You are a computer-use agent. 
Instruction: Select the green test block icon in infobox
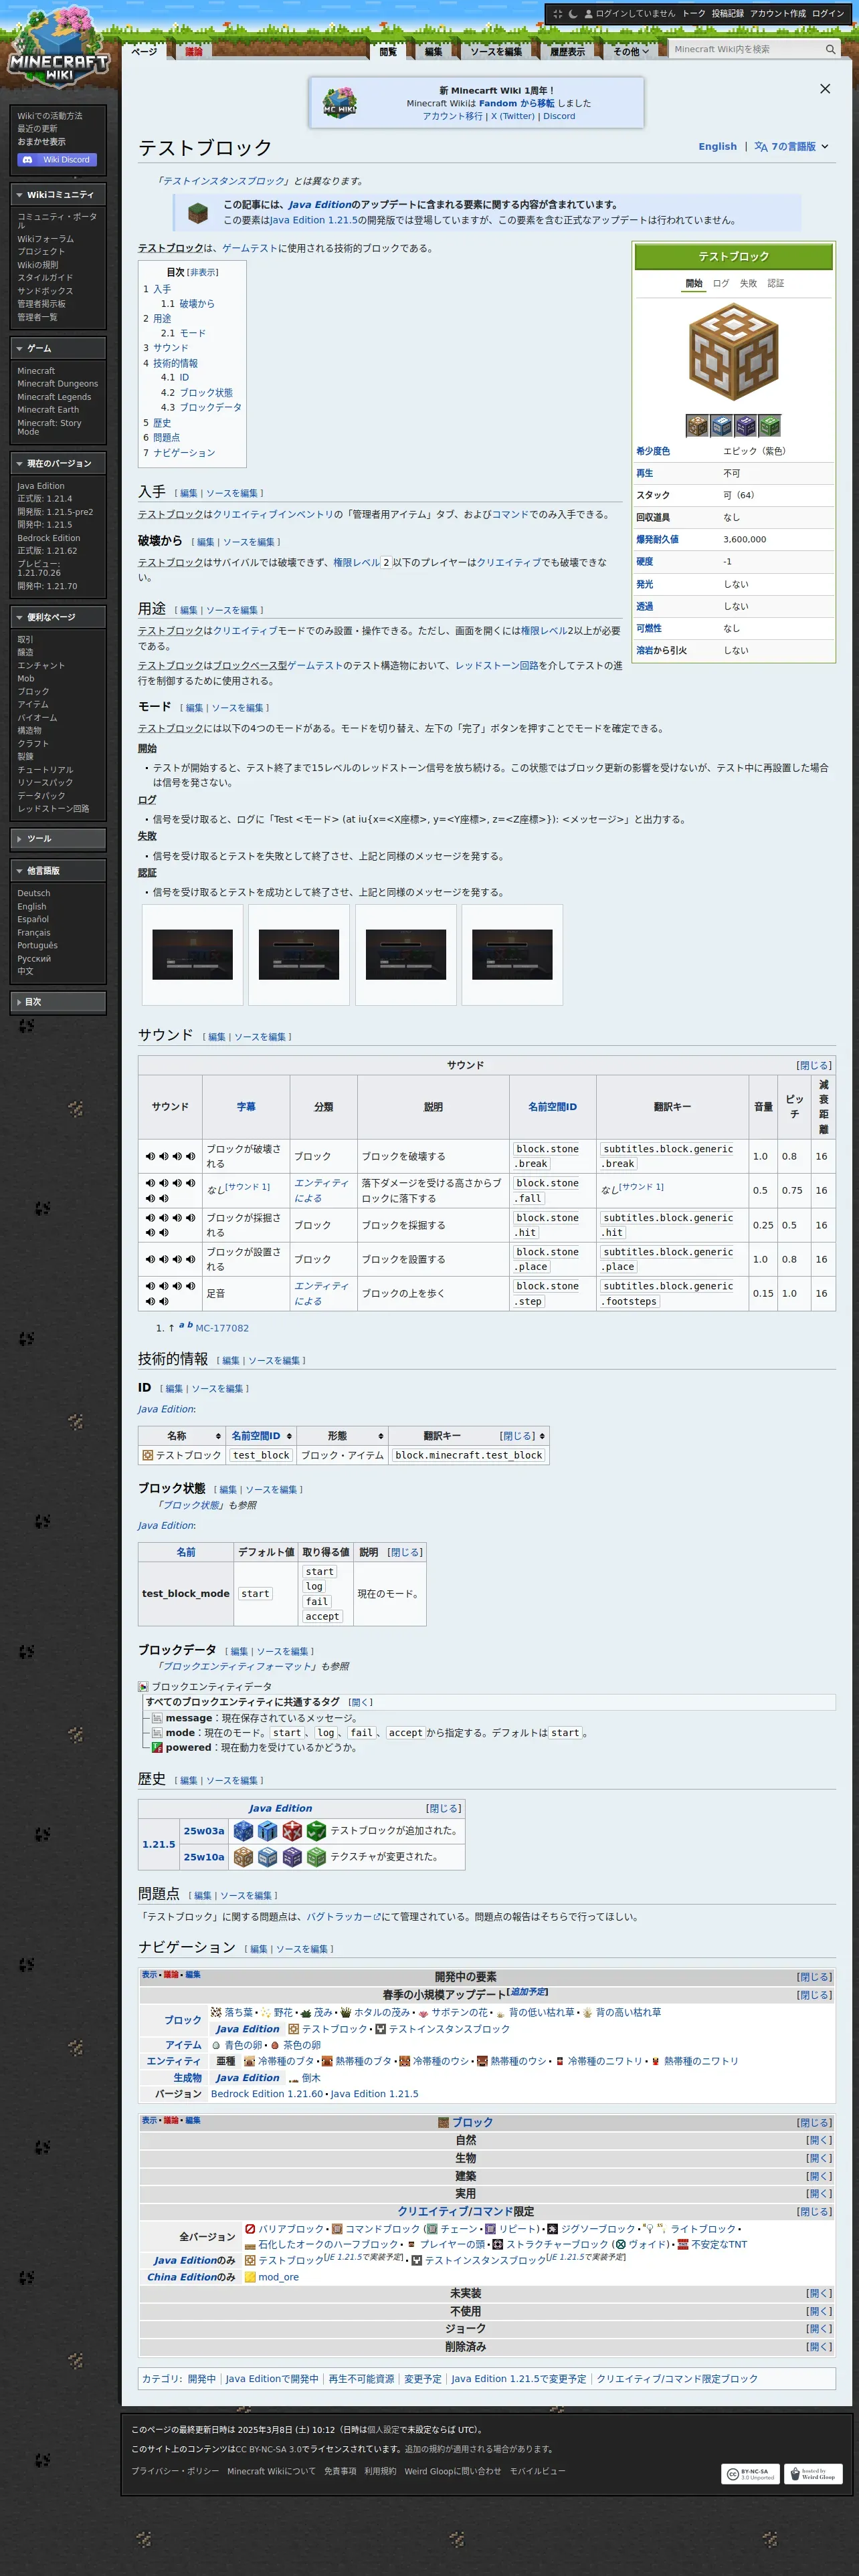coord(769,426)
